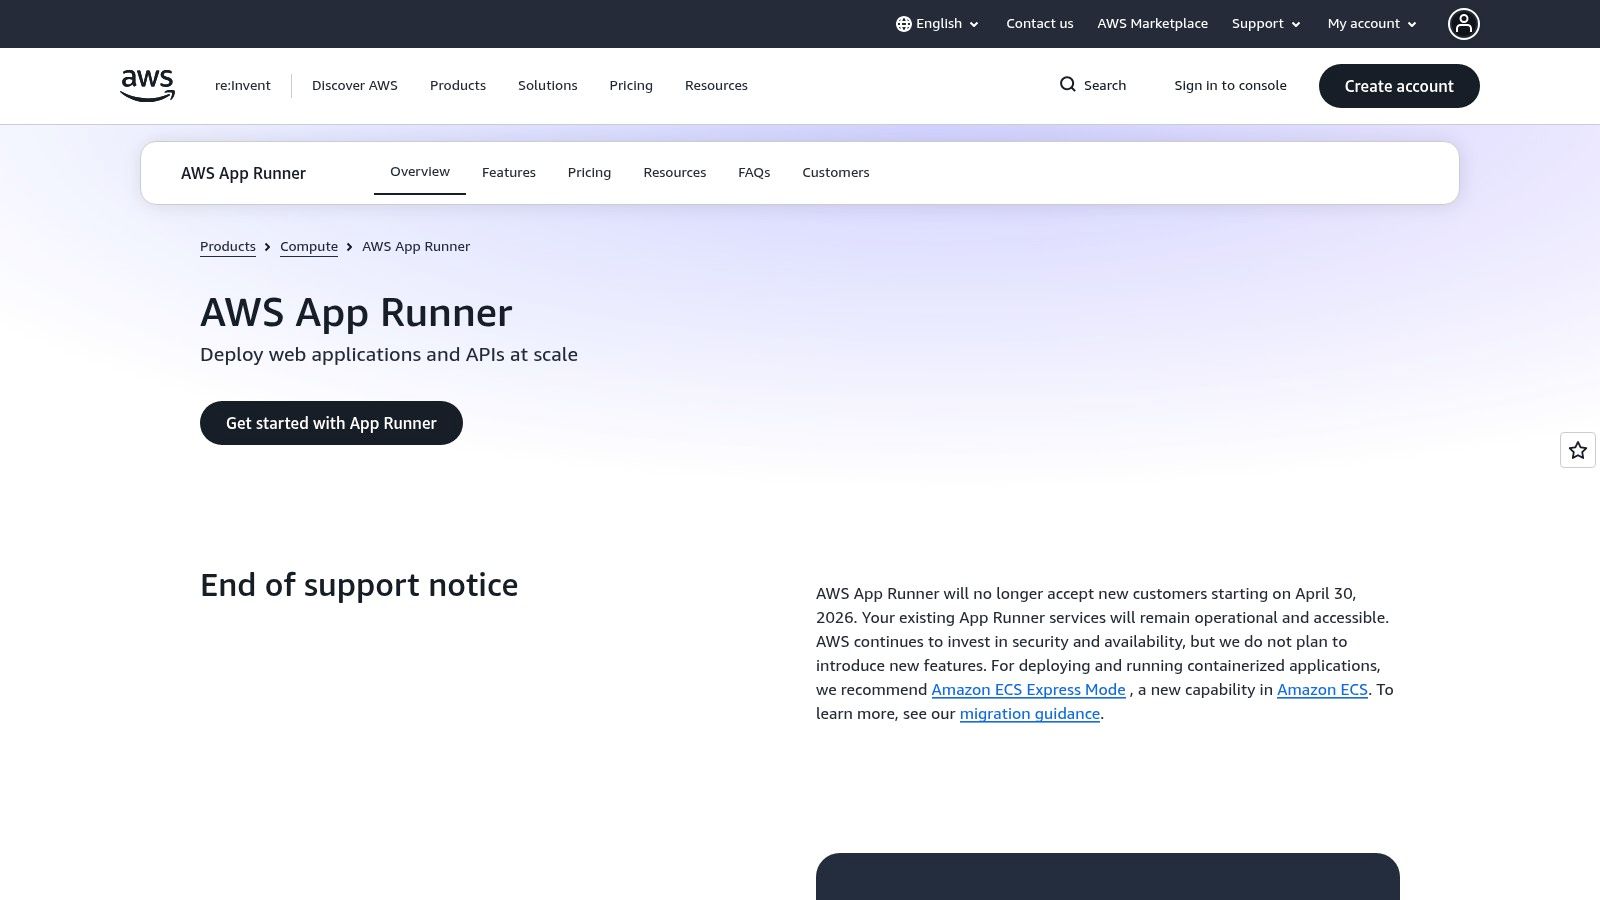Click the globe language icon

click(904, 24)
